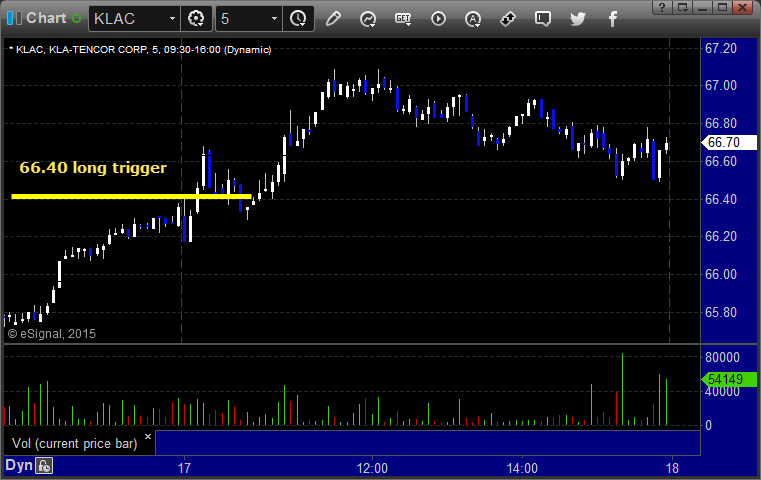Click the 12:00 time axis label
Viewport: 761px width, 480px height.
pyautogui.click(x=372, y=468)
